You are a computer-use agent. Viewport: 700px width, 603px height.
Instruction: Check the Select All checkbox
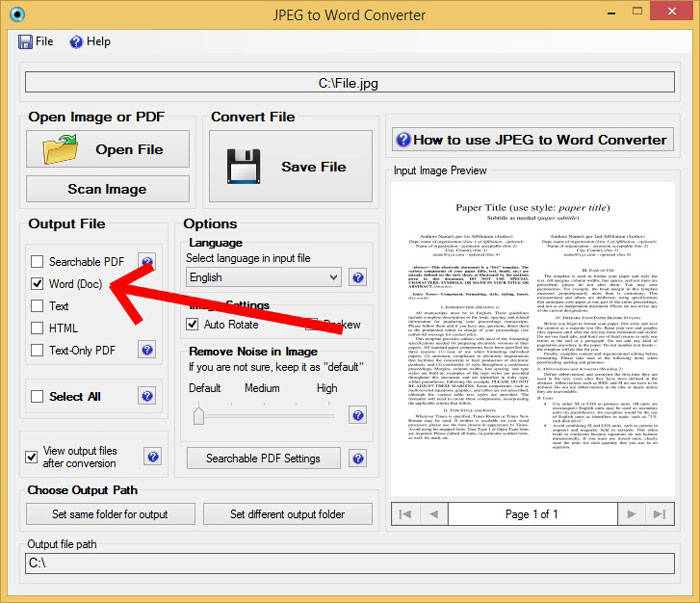(x=37, y=397)
